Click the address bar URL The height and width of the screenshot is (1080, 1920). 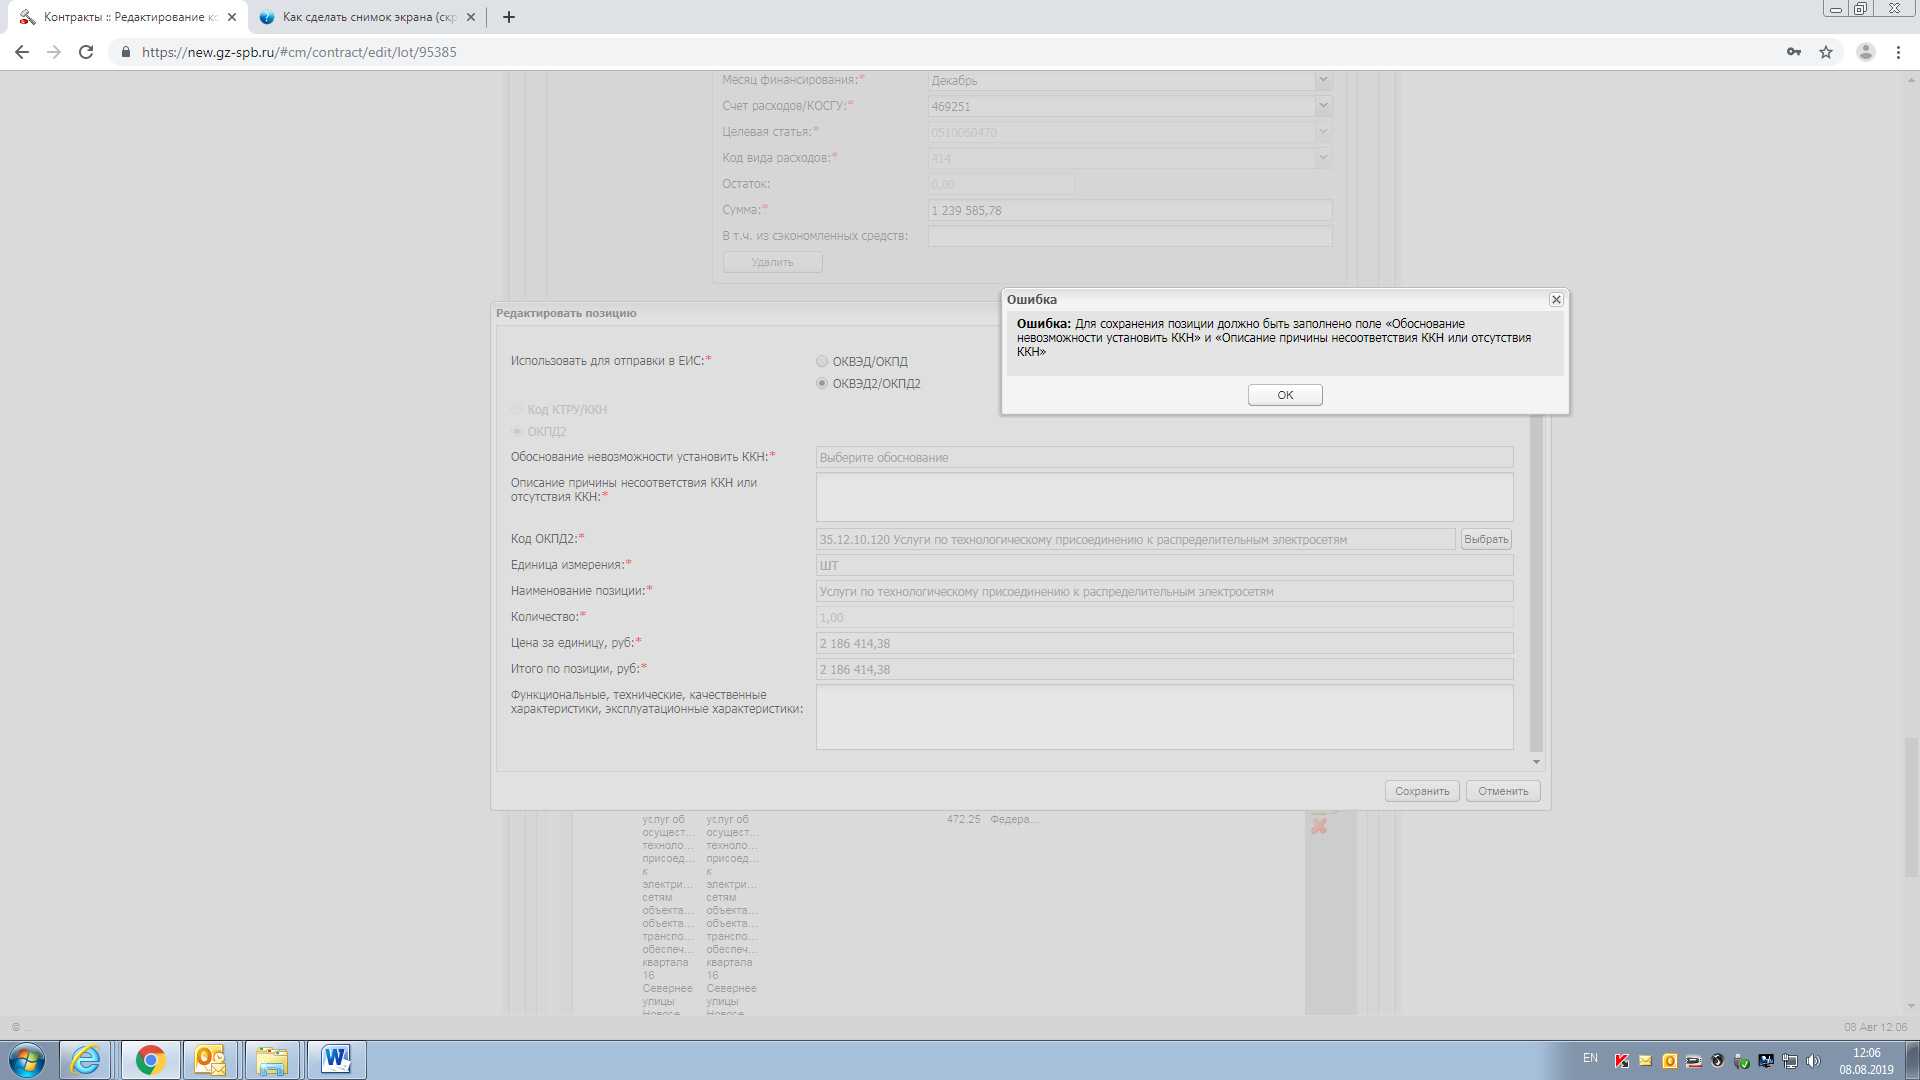(299, 52)
